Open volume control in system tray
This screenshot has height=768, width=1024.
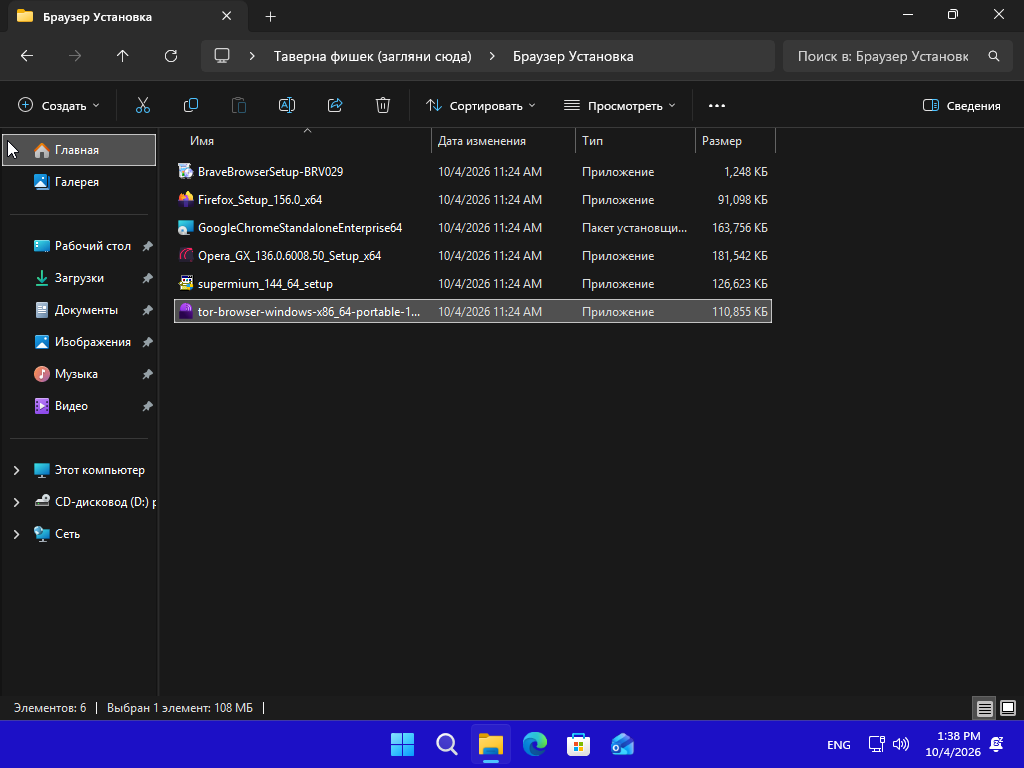click(x=901, y=744)
